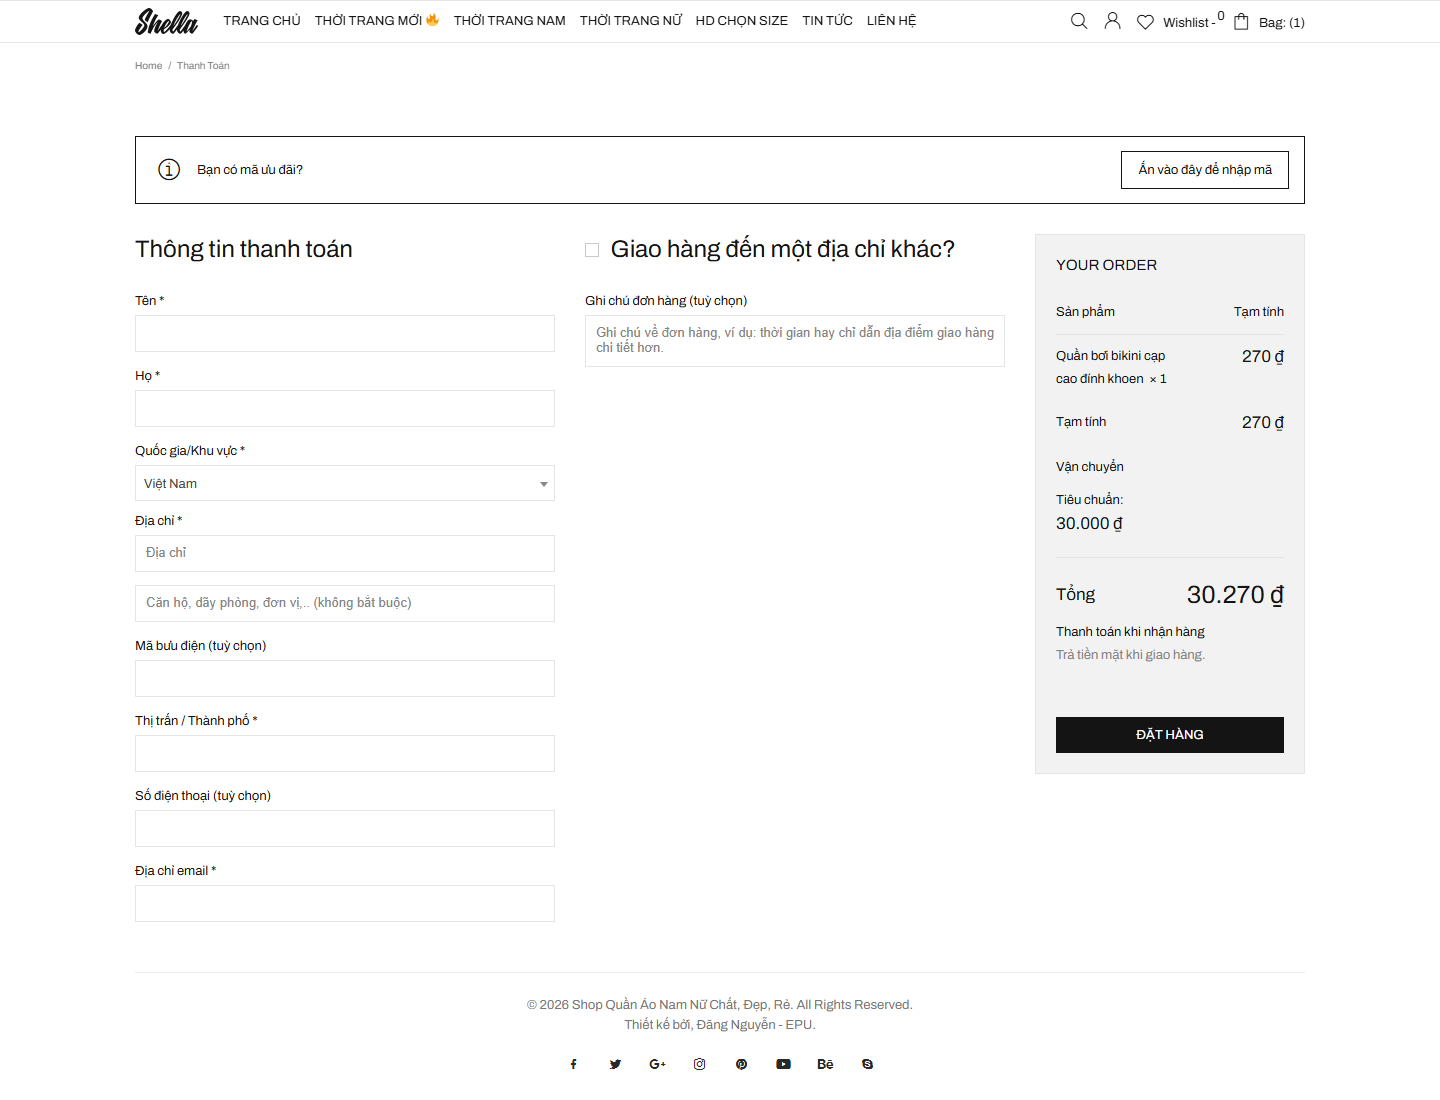This screenshot has height=1100, width=1440.
Task: Focus the Tên input field
Action: [x=345, y=334]
